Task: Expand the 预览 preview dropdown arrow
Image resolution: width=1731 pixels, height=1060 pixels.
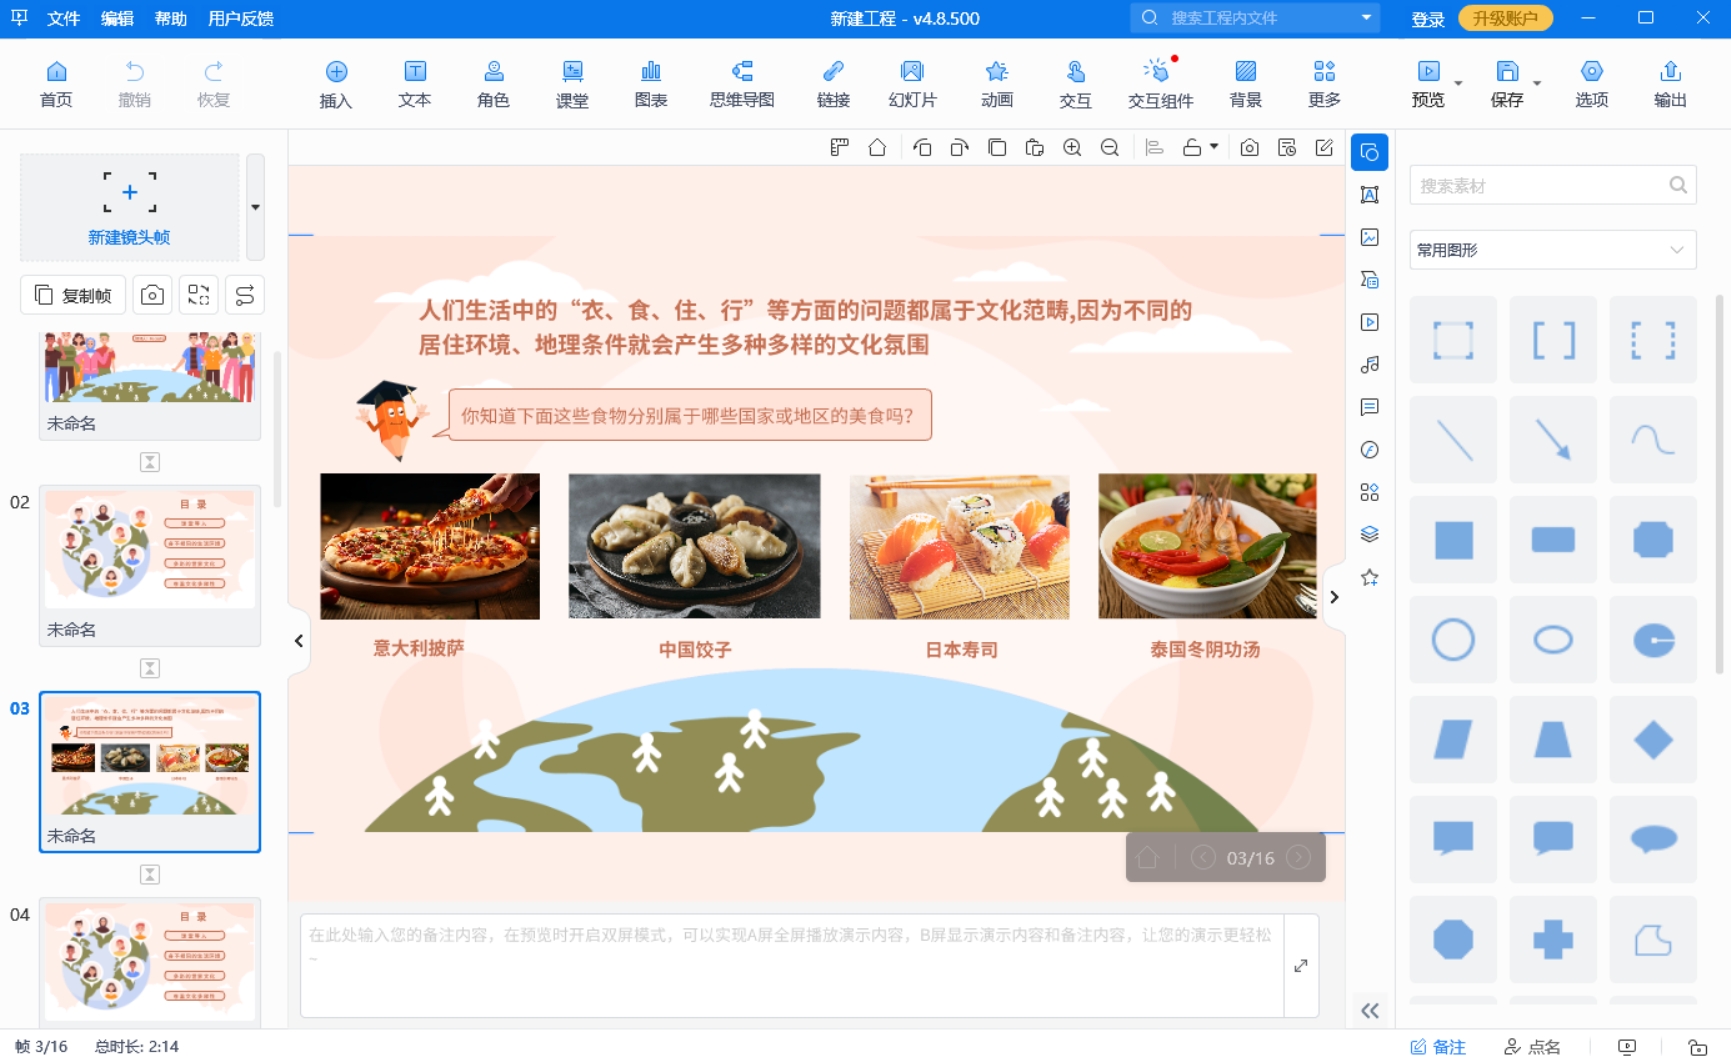Action: [1458, 83]
